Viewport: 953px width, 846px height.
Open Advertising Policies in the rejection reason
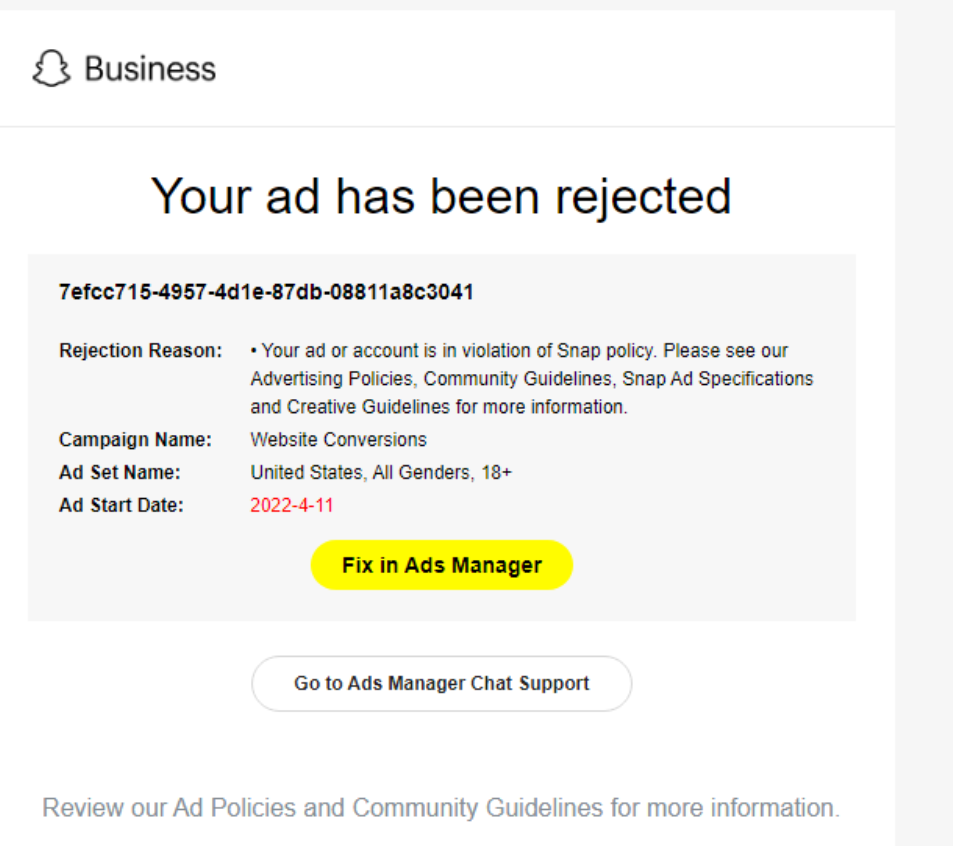point(332,379)
